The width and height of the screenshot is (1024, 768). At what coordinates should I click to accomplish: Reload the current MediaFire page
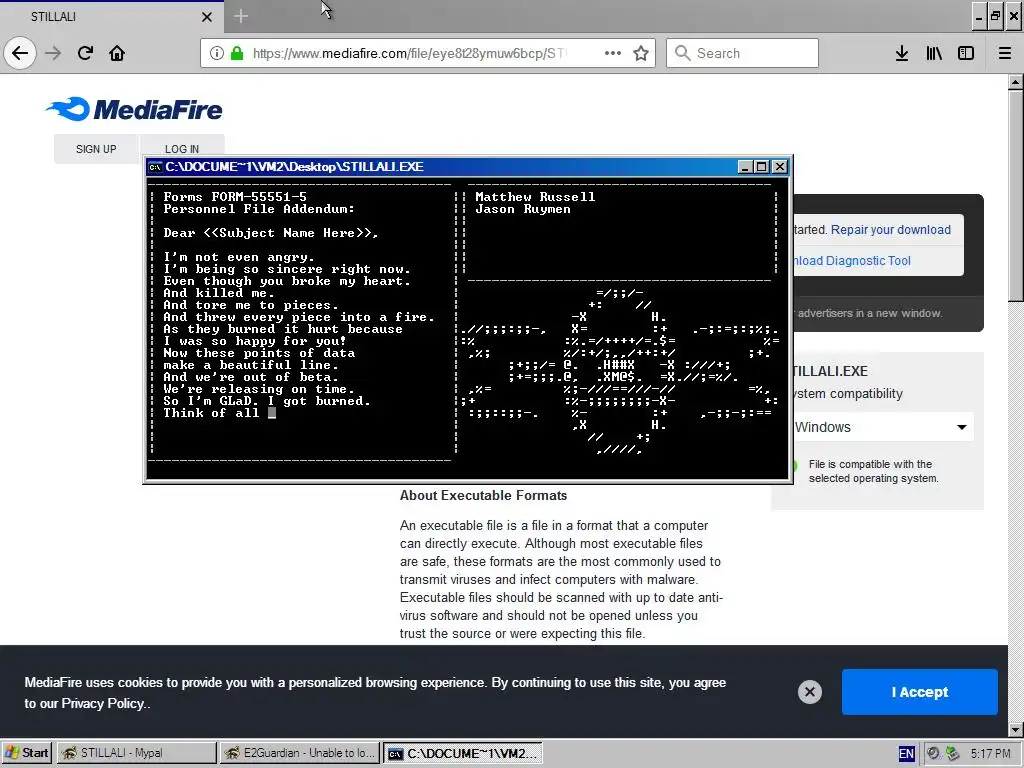(85, 53)
